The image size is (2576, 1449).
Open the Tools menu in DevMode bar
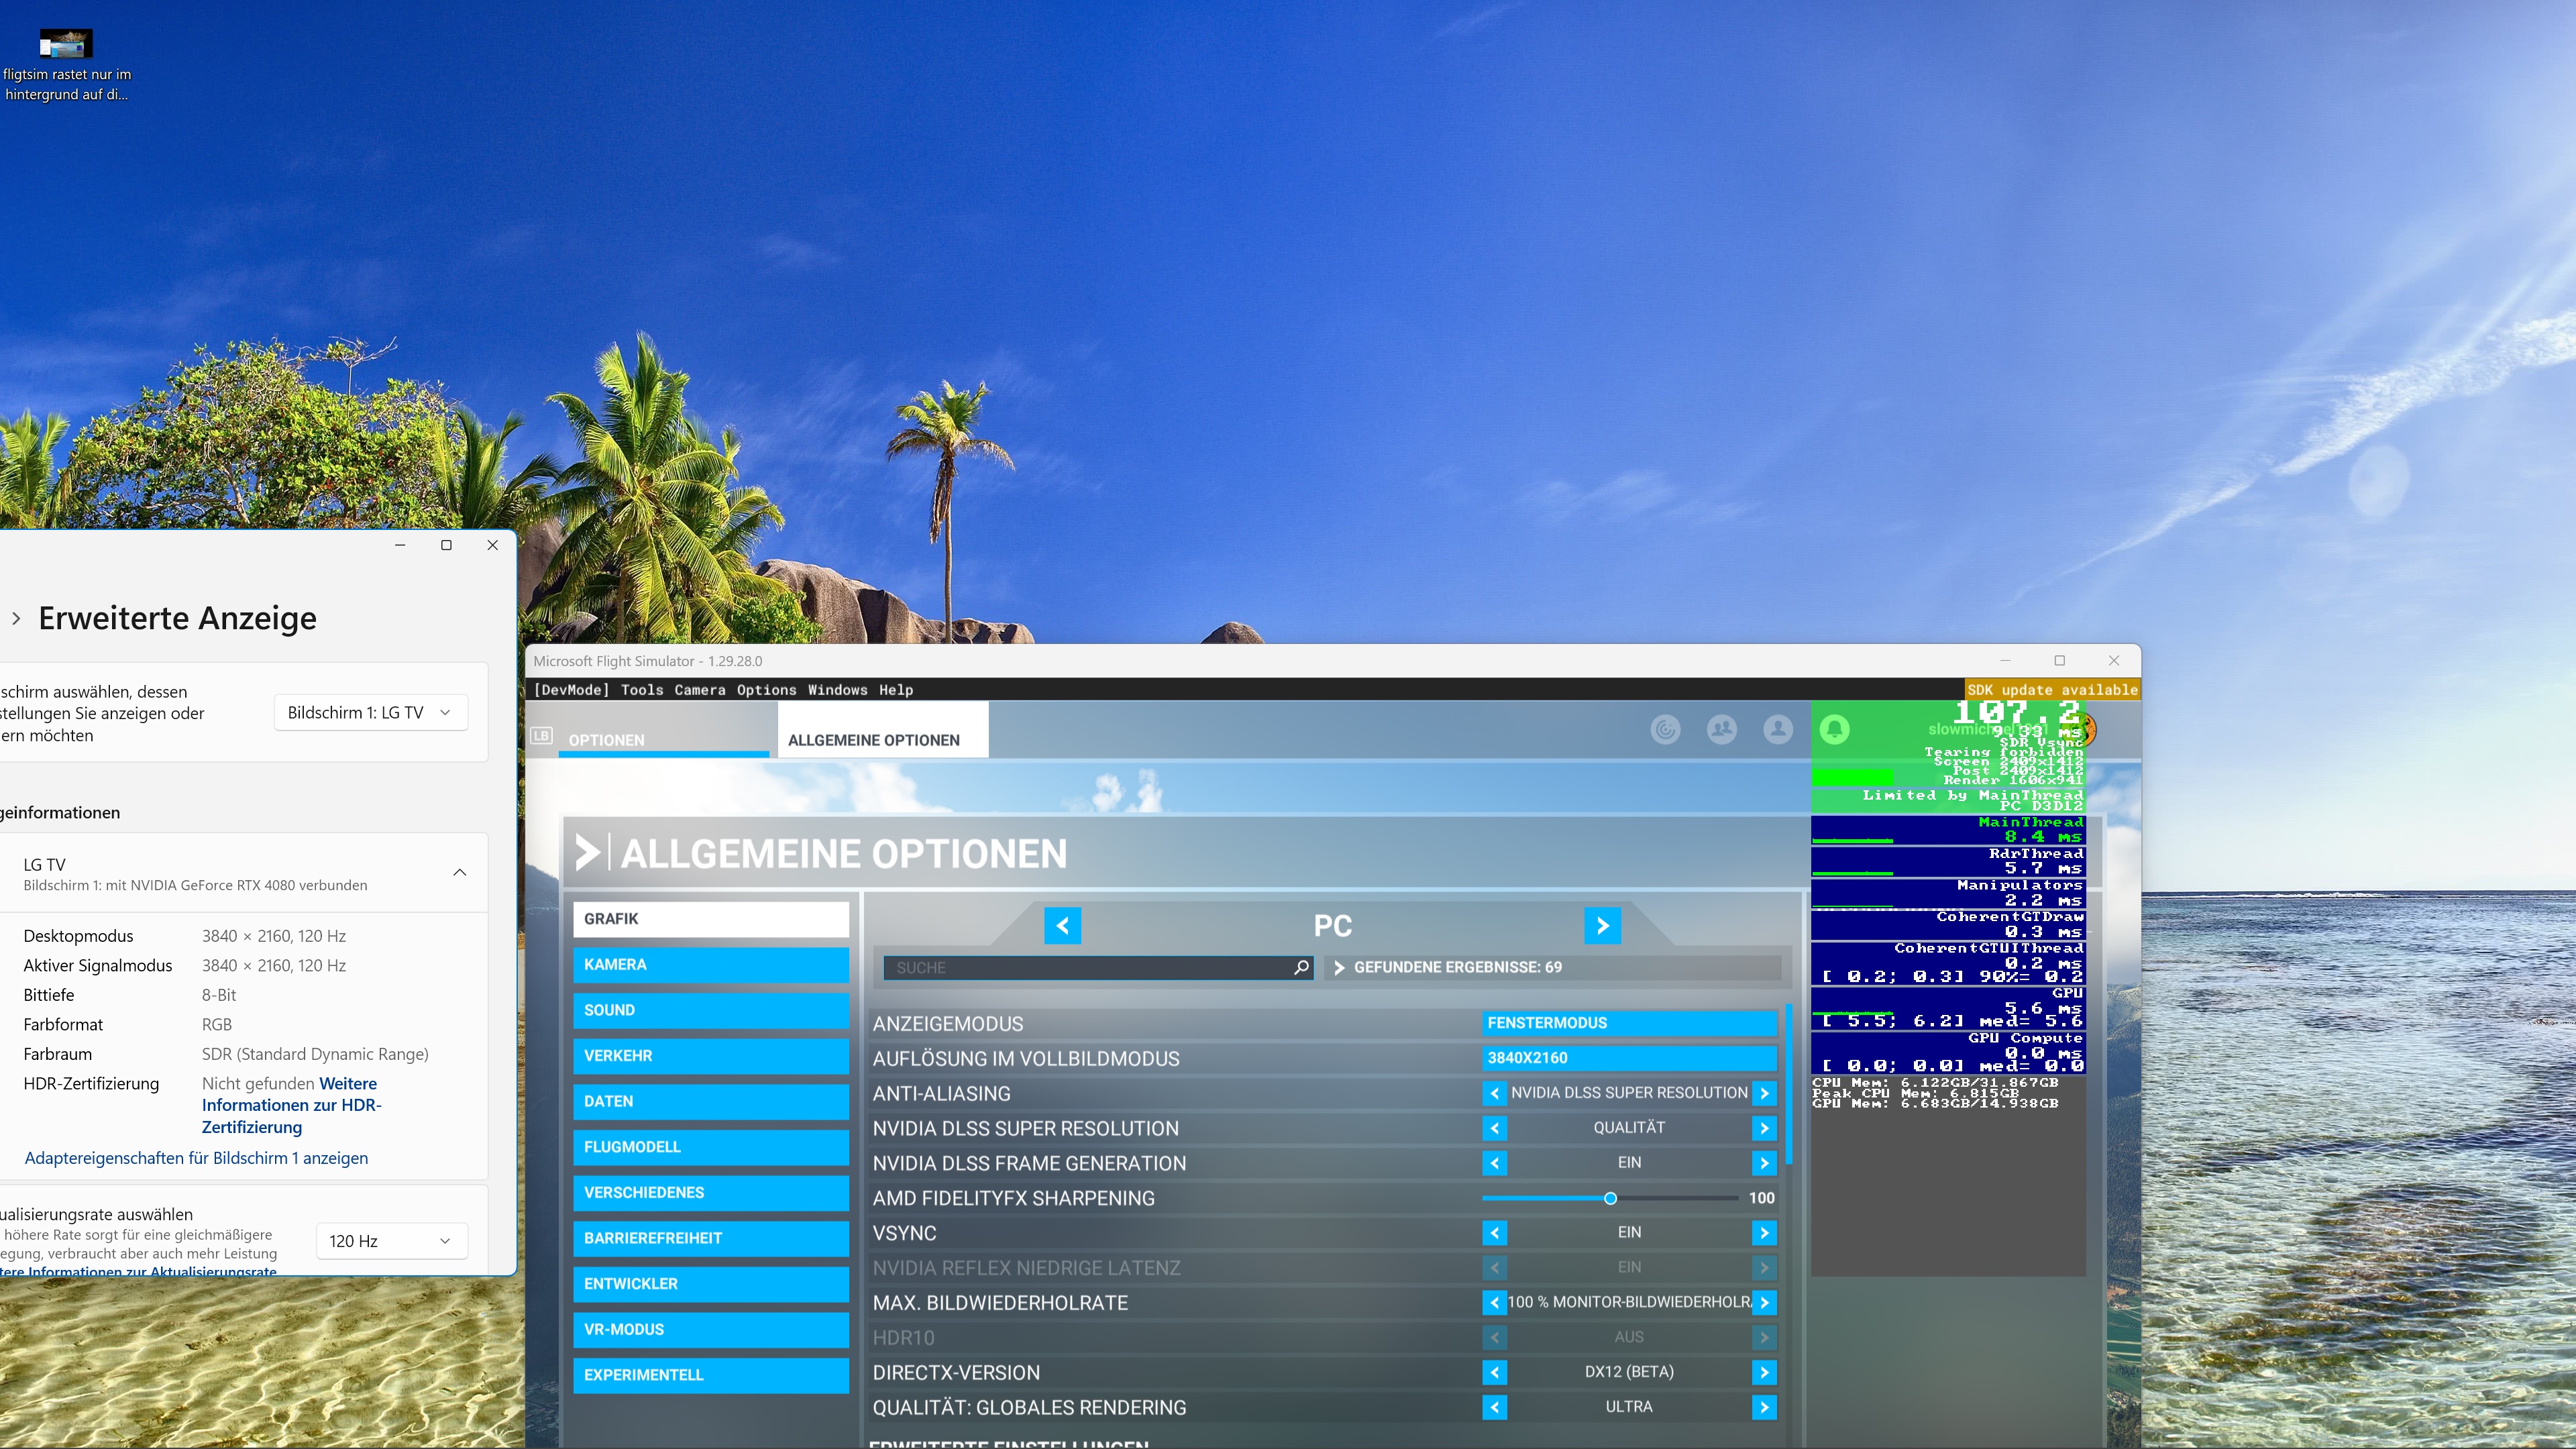click(641, 689)
